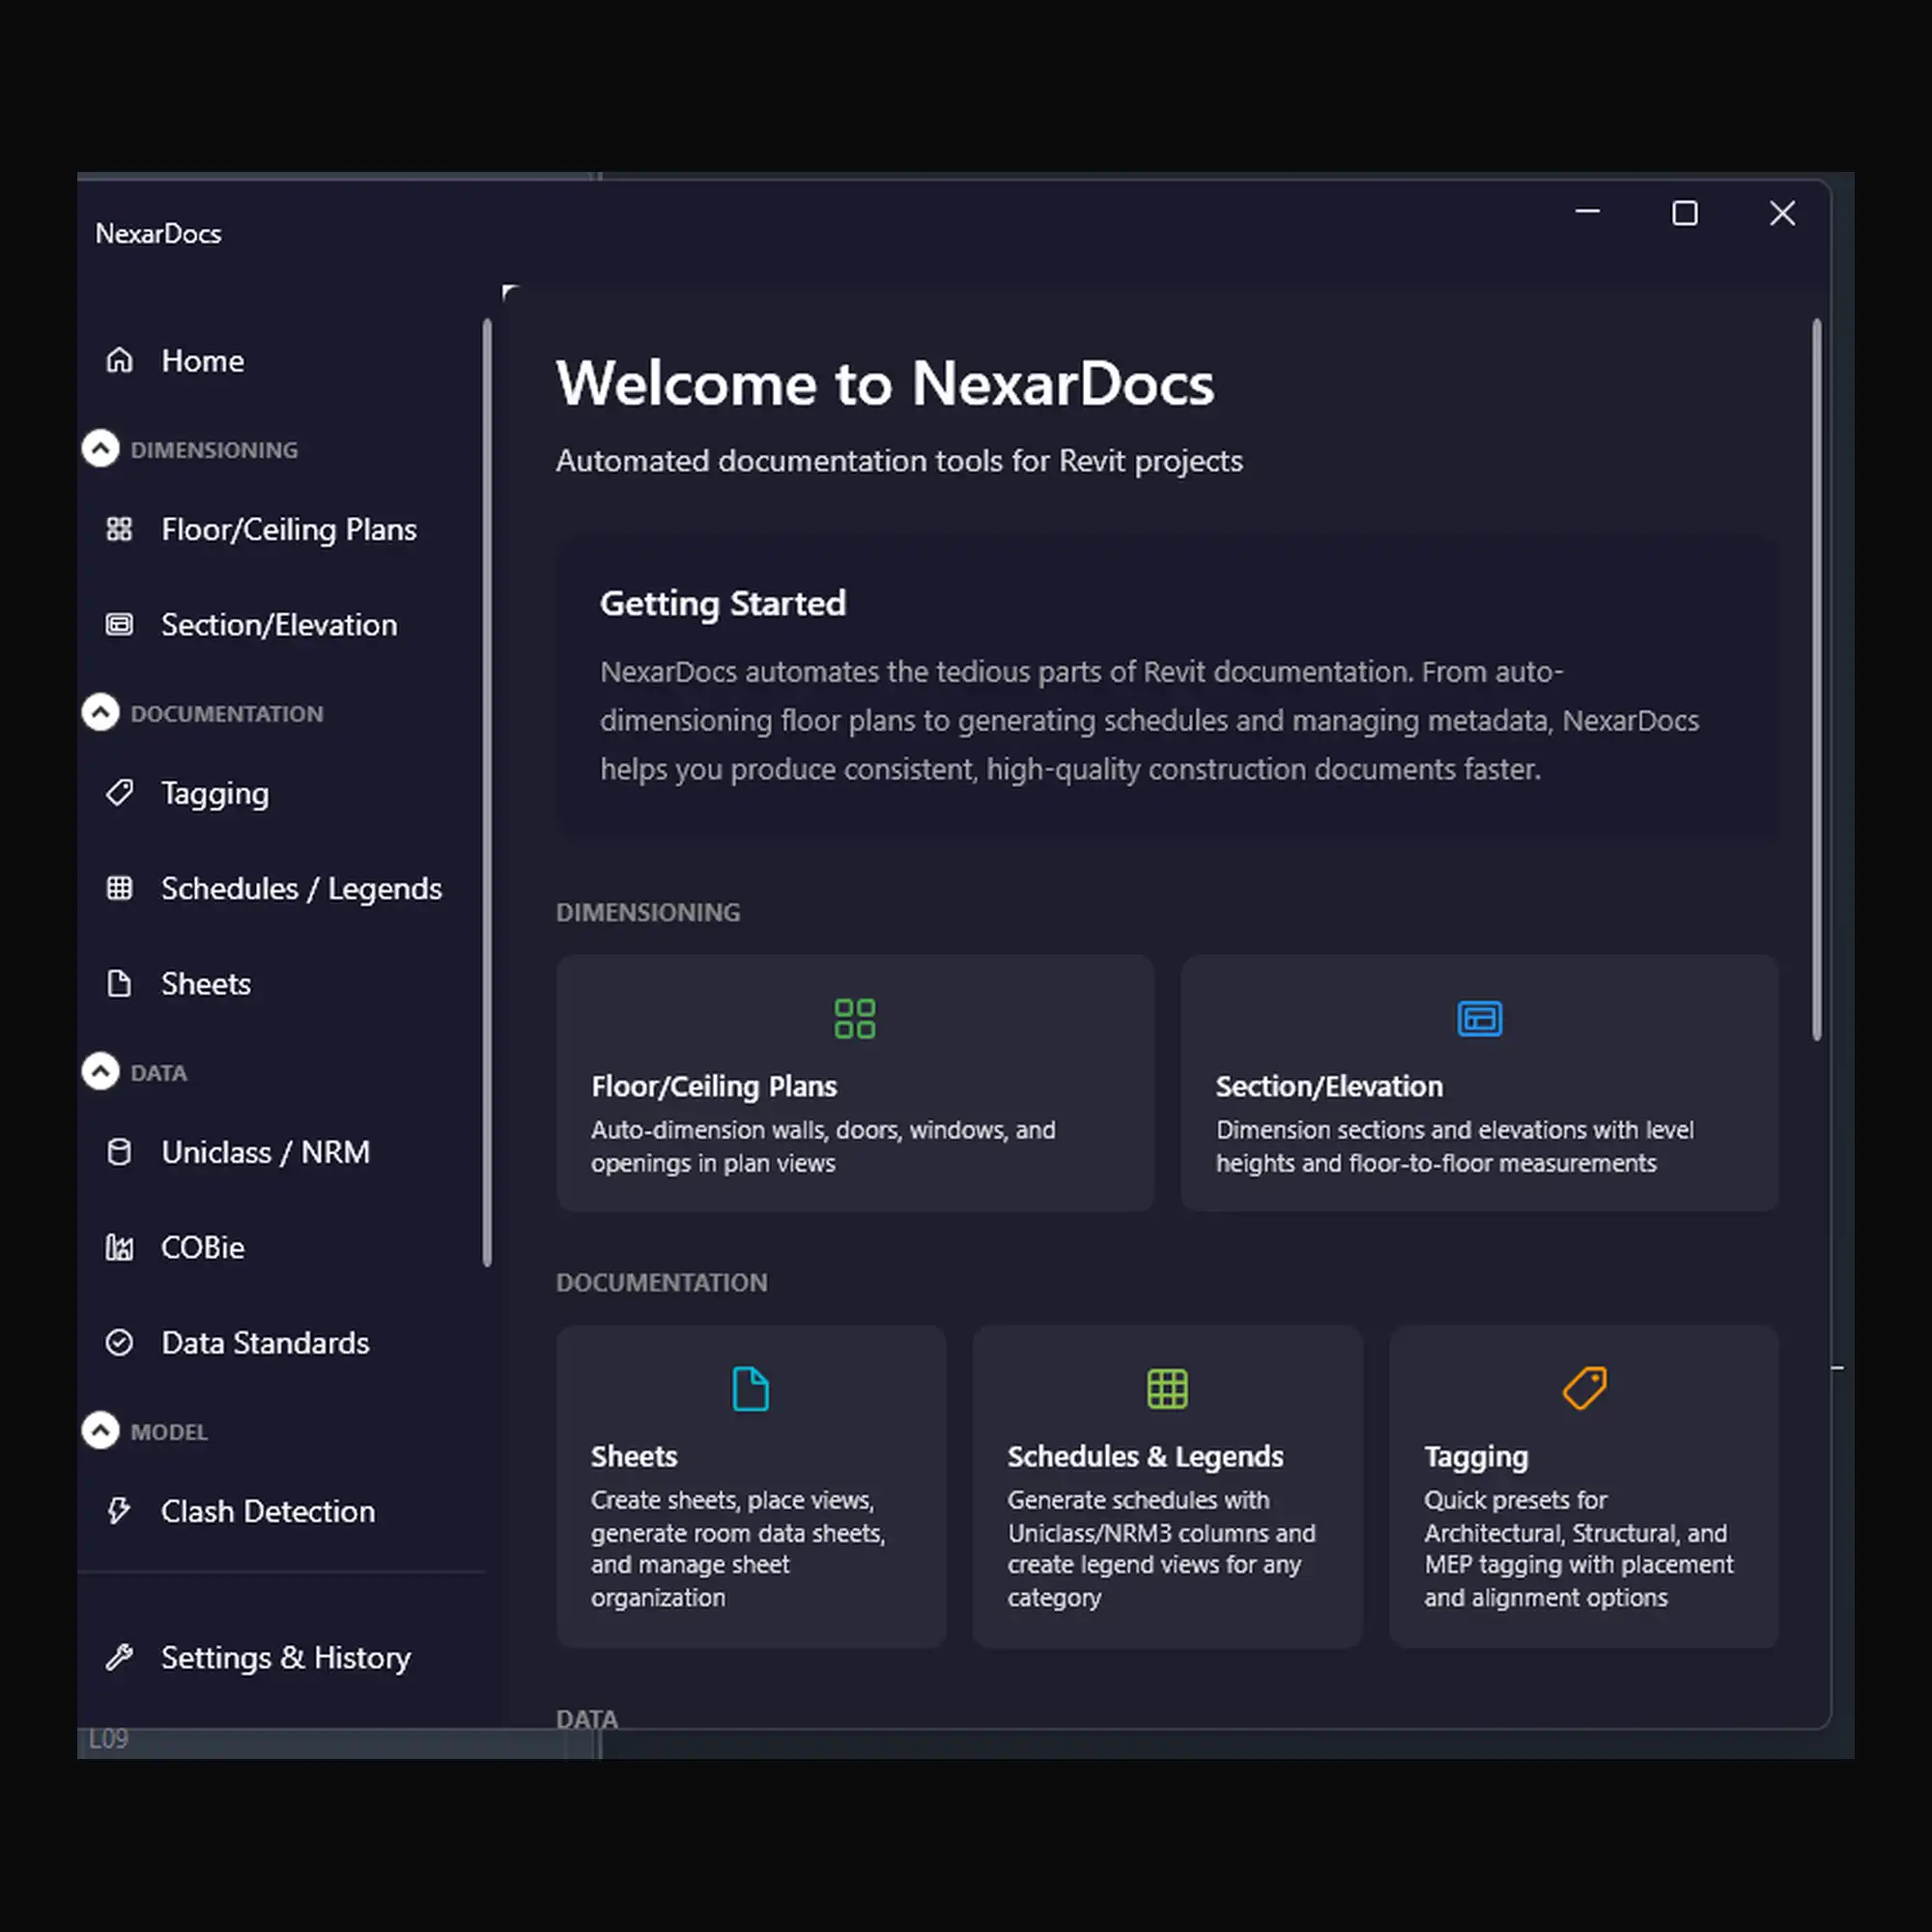This screenshot has height=1932, width=1932.
Task: Click the Settings & History wrench icon
Action: [119, 1657]
